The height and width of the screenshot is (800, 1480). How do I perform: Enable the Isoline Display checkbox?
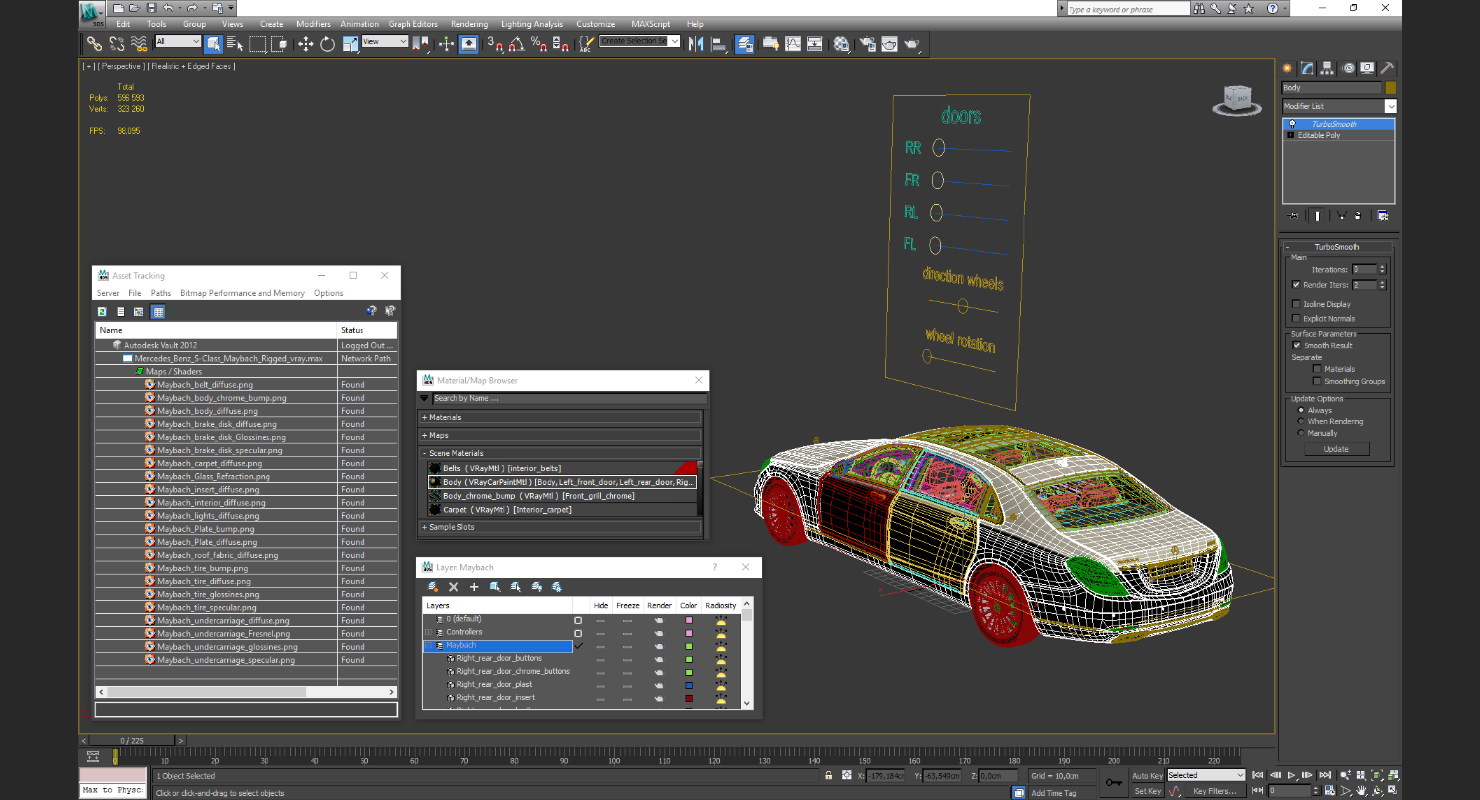click(x=1296, y=304)
